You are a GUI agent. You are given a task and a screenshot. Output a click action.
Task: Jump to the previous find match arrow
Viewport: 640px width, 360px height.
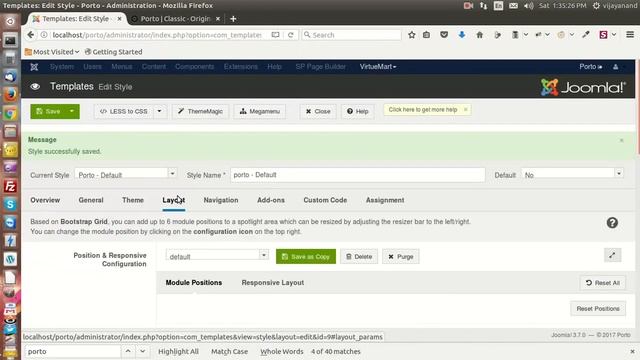(x=128, y=351)
